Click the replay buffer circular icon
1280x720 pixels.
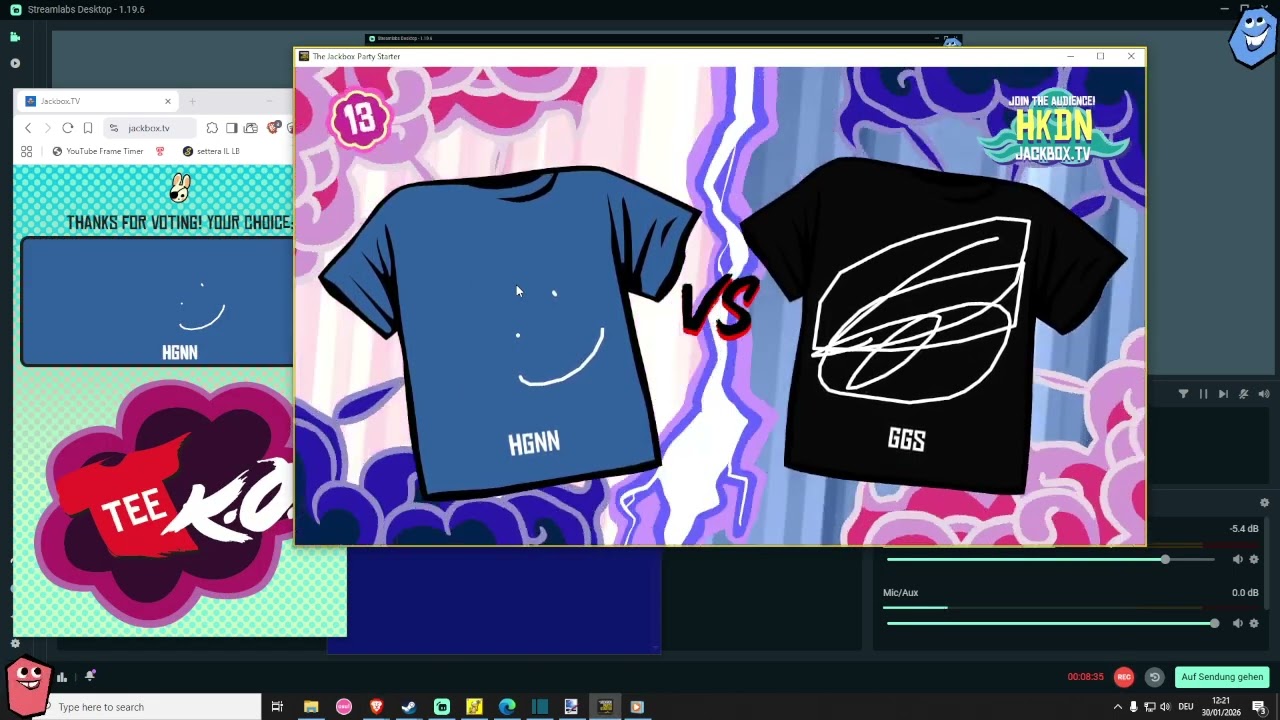pyautogui.click(x=1154, y=677)
